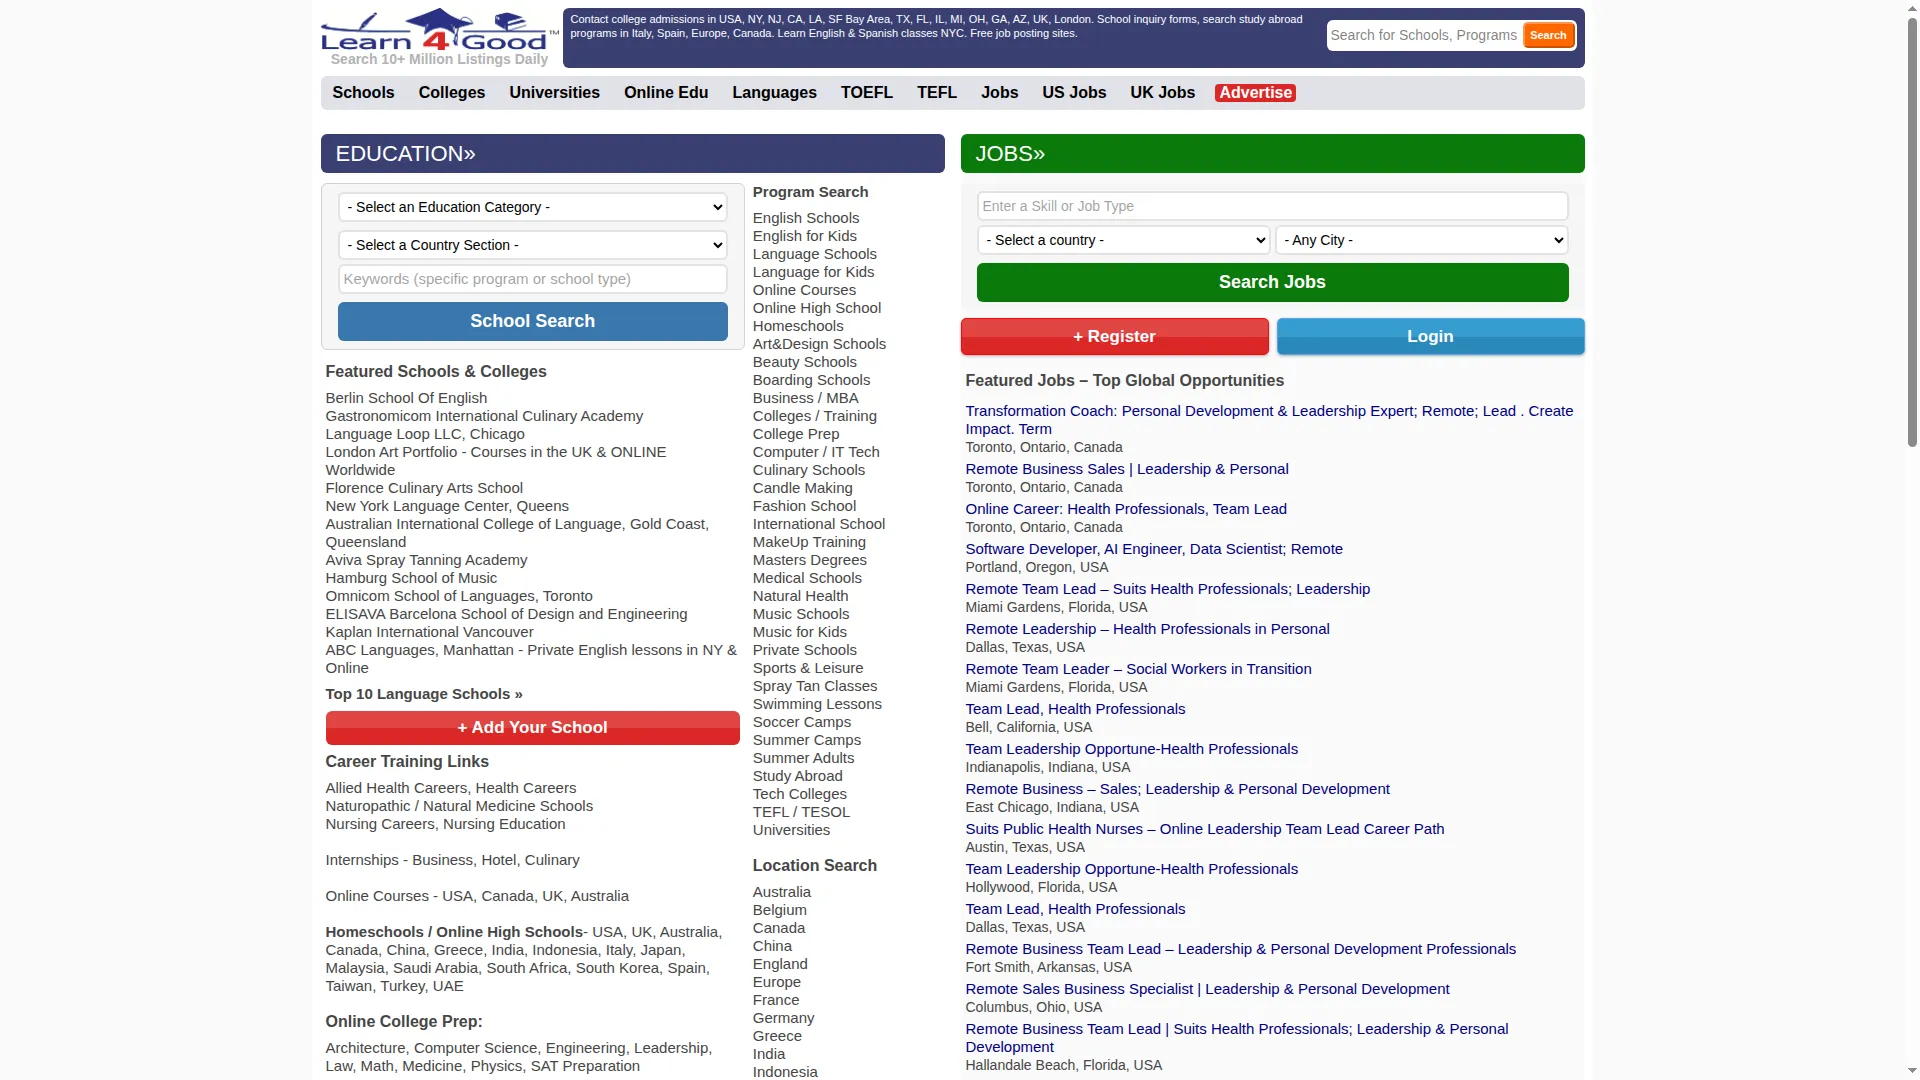The width and height of the screenshot is (1920, 1080).
Task: Click the blue Login button
Action: (1430, 336)
